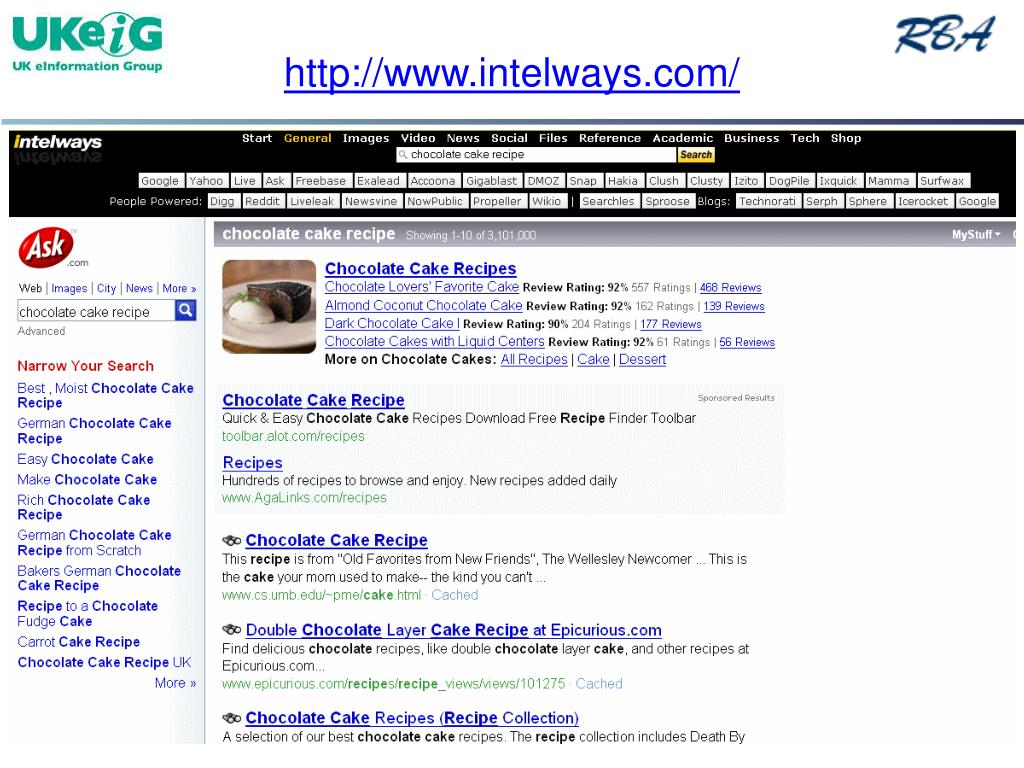The image size is (1024, 768).
Task: Choose the Surfwax engine button
Action: (942, 181)
